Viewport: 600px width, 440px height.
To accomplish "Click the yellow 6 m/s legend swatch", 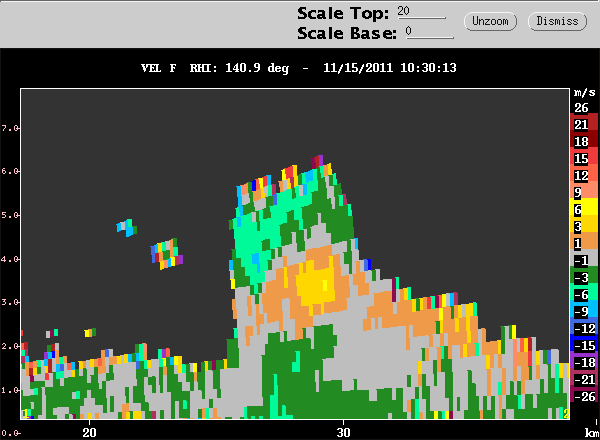I will [584, 209].
